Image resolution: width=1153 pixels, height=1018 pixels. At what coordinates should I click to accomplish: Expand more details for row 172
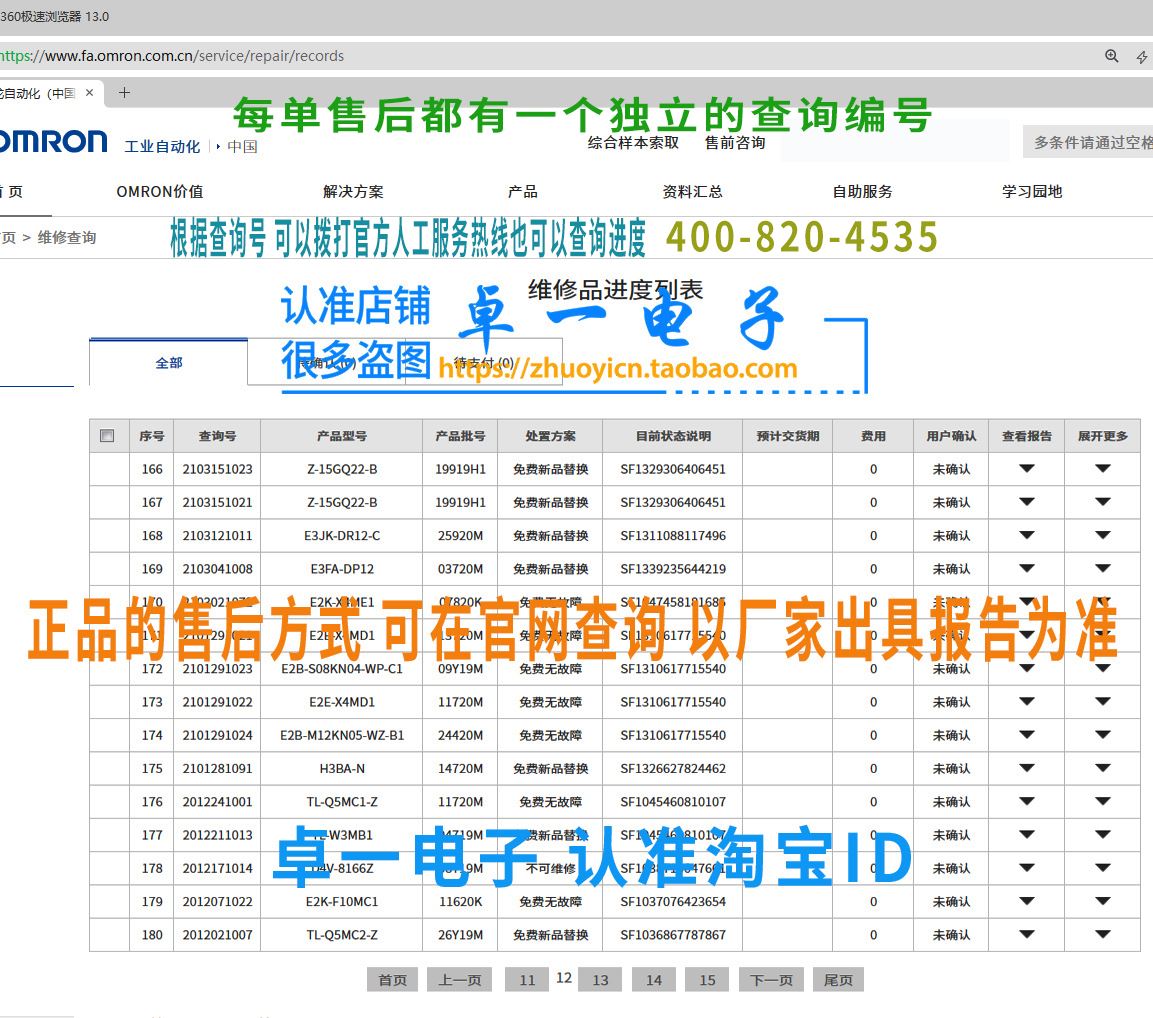pyautogui.click(x=1102, y=669)
